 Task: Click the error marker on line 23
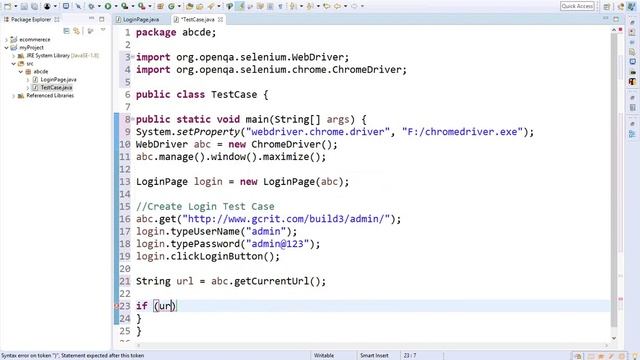[x=116, y=306]
